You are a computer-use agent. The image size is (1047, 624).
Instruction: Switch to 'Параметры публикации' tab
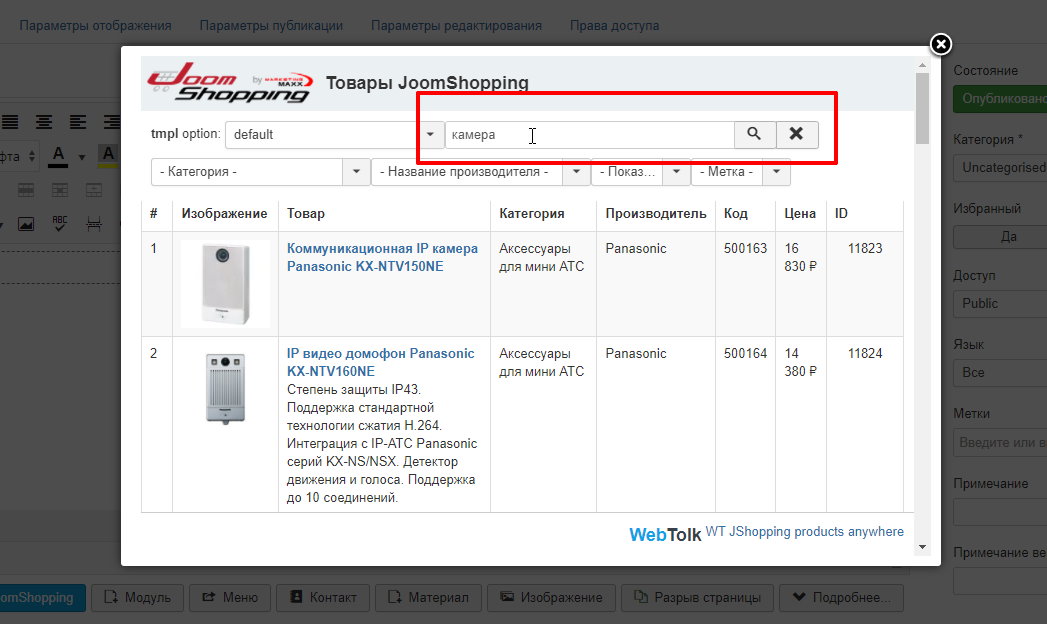(x=271, y=25)
